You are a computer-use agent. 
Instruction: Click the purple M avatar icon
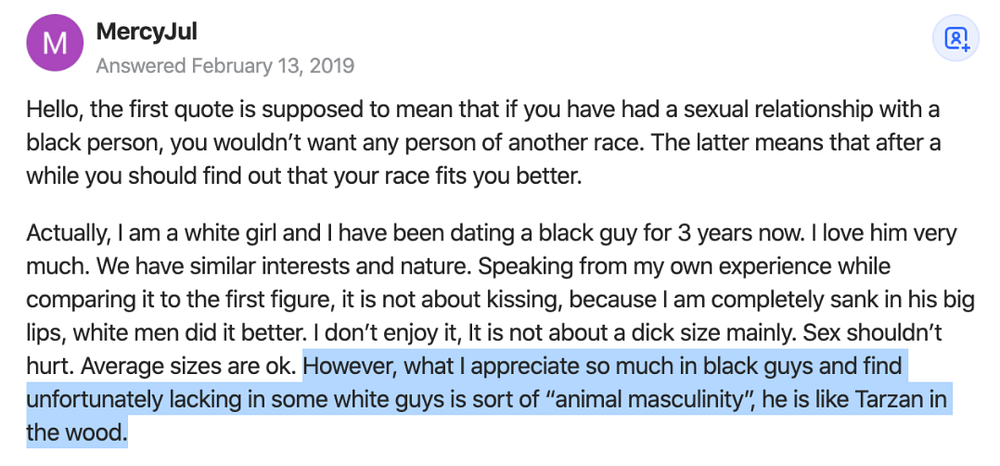click(x=54, y=43)
